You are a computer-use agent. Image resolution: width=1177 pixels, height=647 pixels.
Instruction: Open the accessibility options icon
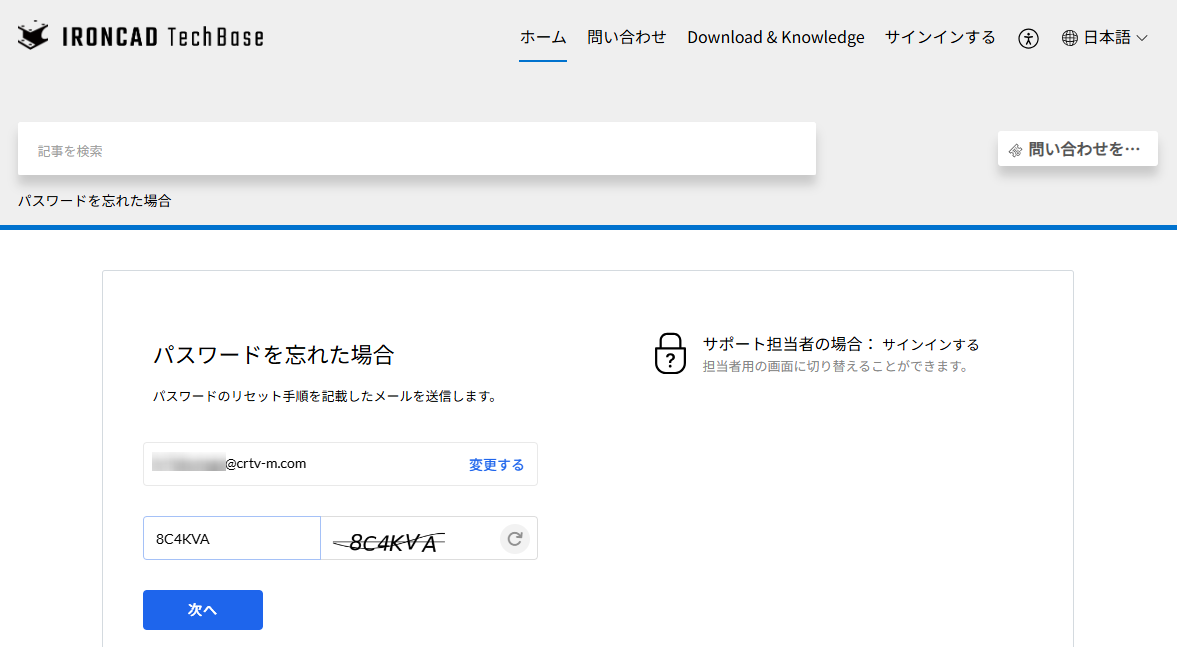1028,38
